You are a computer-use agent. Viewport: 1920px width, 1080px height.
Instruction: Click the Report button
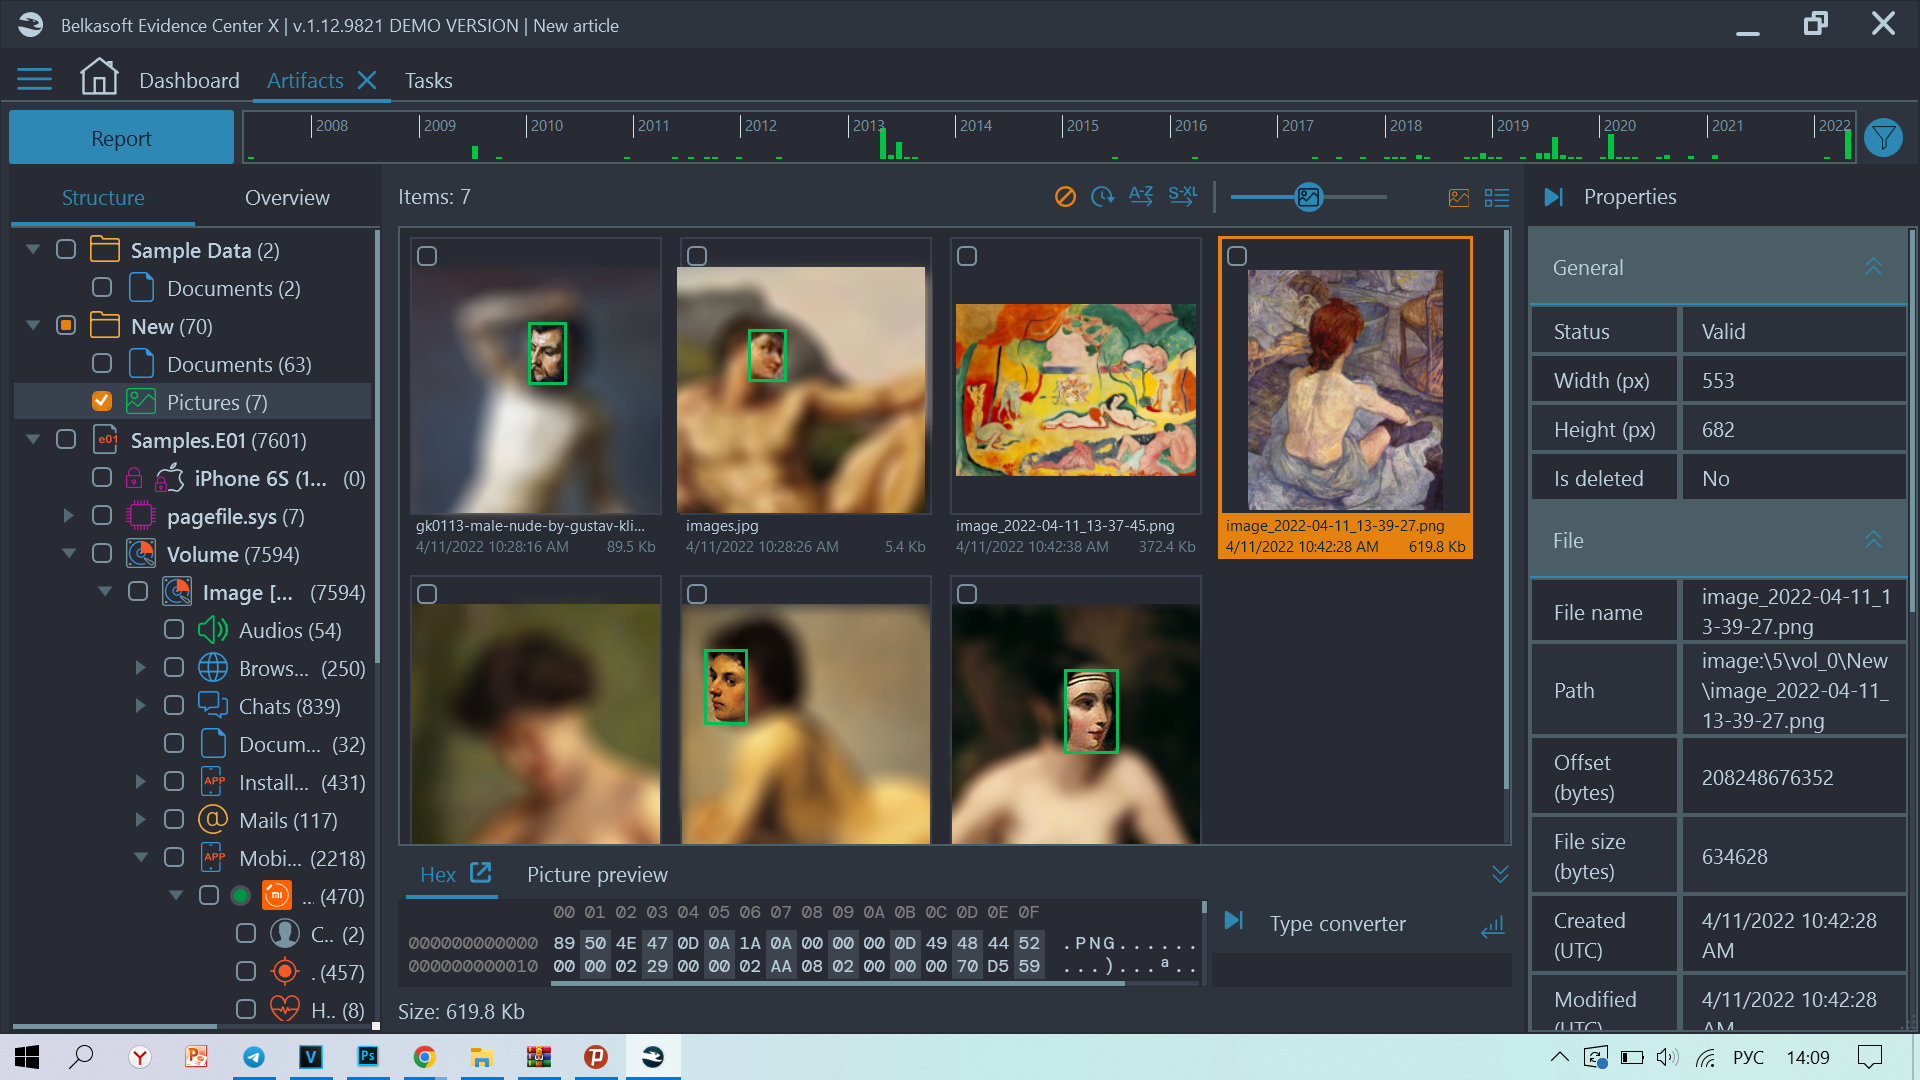[x=121, y=138]
